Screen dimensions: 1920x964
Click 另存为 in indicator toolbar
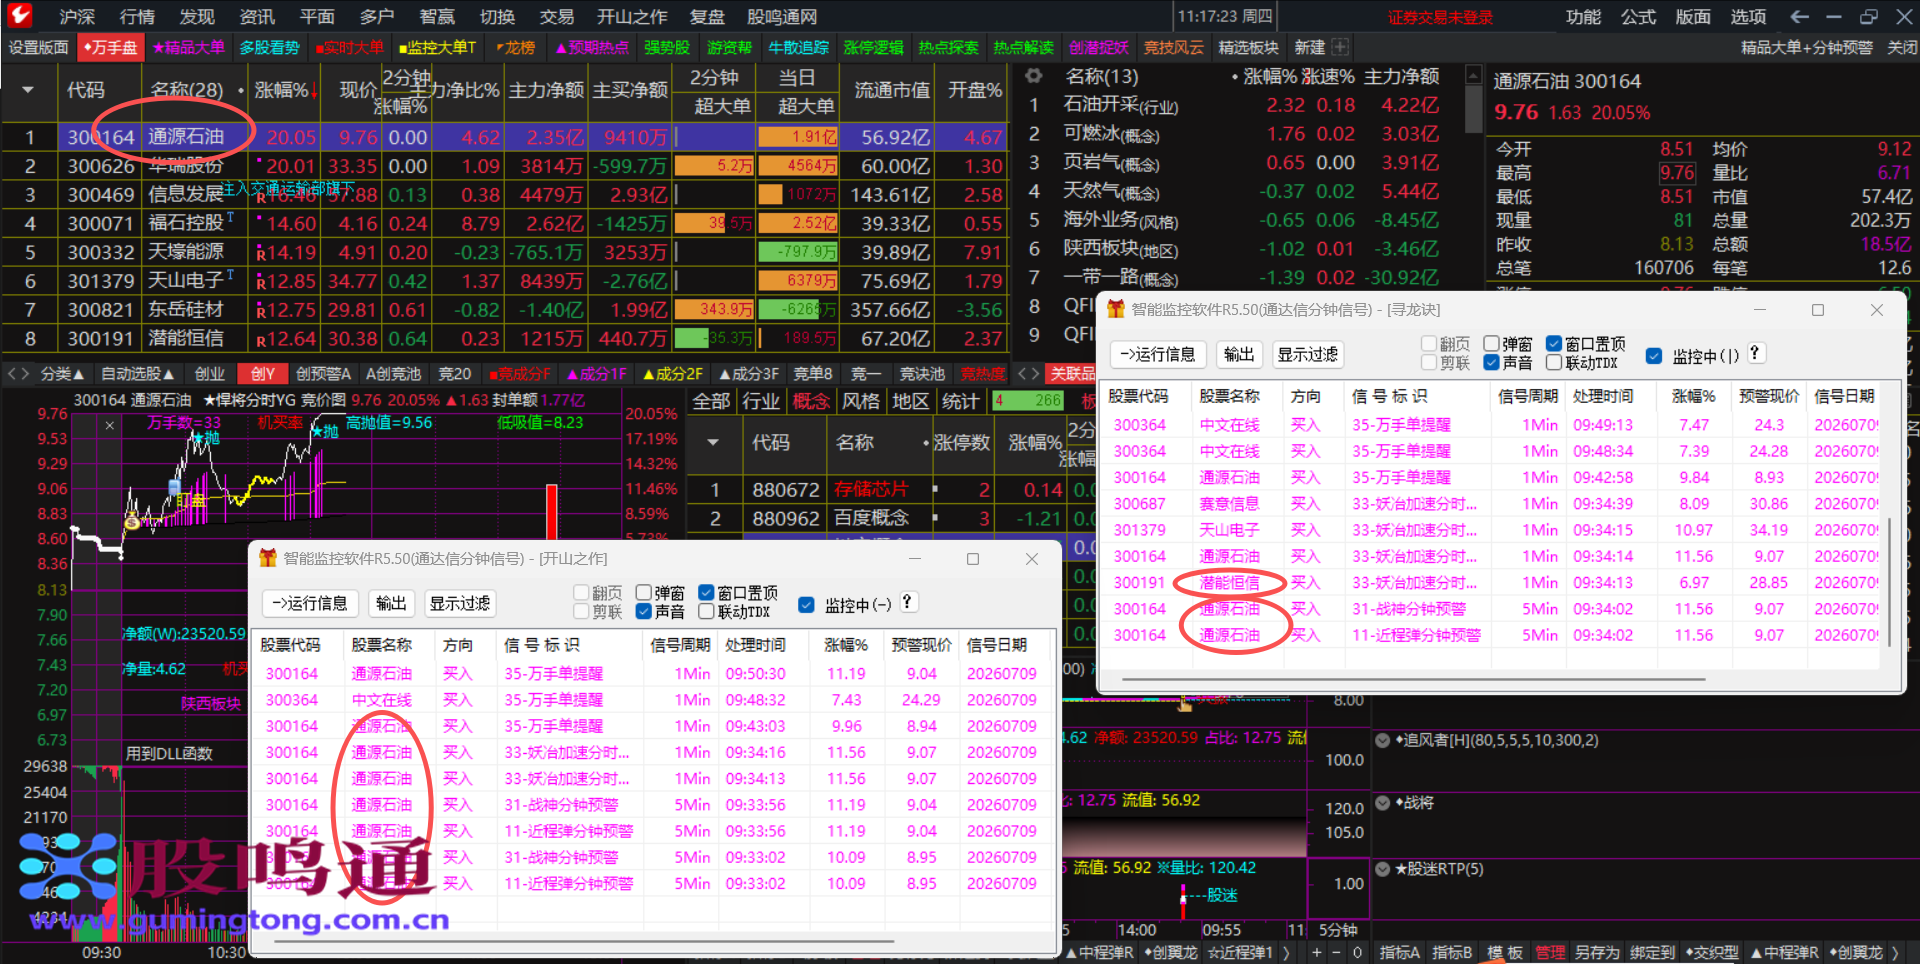tap(1596, 952)
